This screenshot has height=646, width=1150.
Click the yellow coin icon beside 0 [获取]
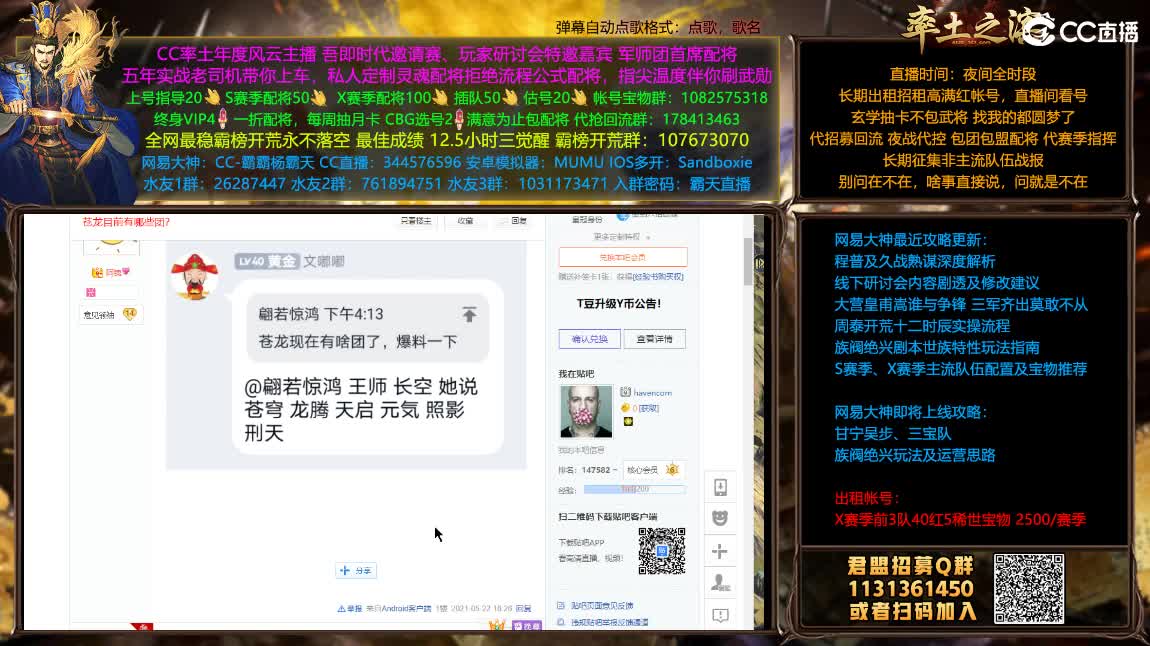tap(625, 408)
